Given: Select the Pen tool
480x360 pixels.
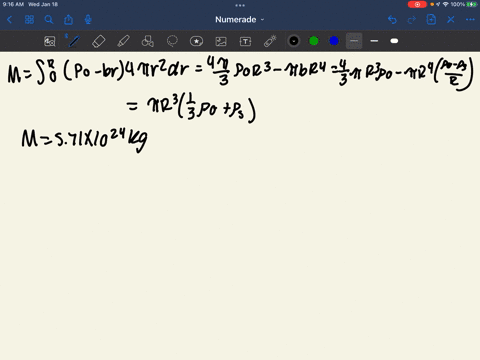Looking at the screenshot, I should 73,41.
